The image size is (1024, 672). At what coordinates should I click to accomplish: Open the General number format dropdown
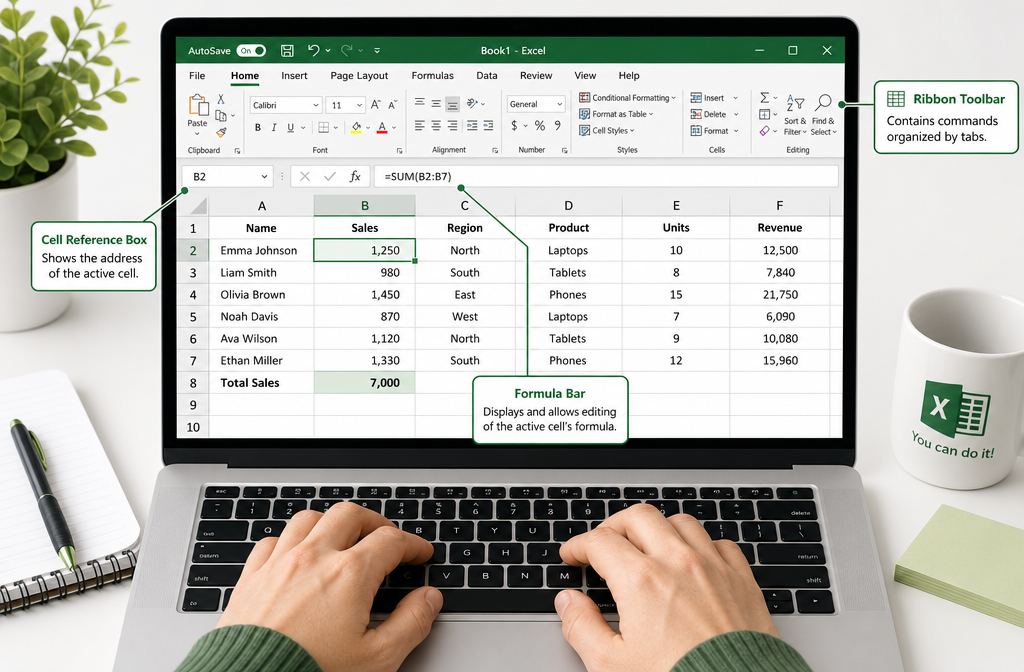(x=560, y=104)
